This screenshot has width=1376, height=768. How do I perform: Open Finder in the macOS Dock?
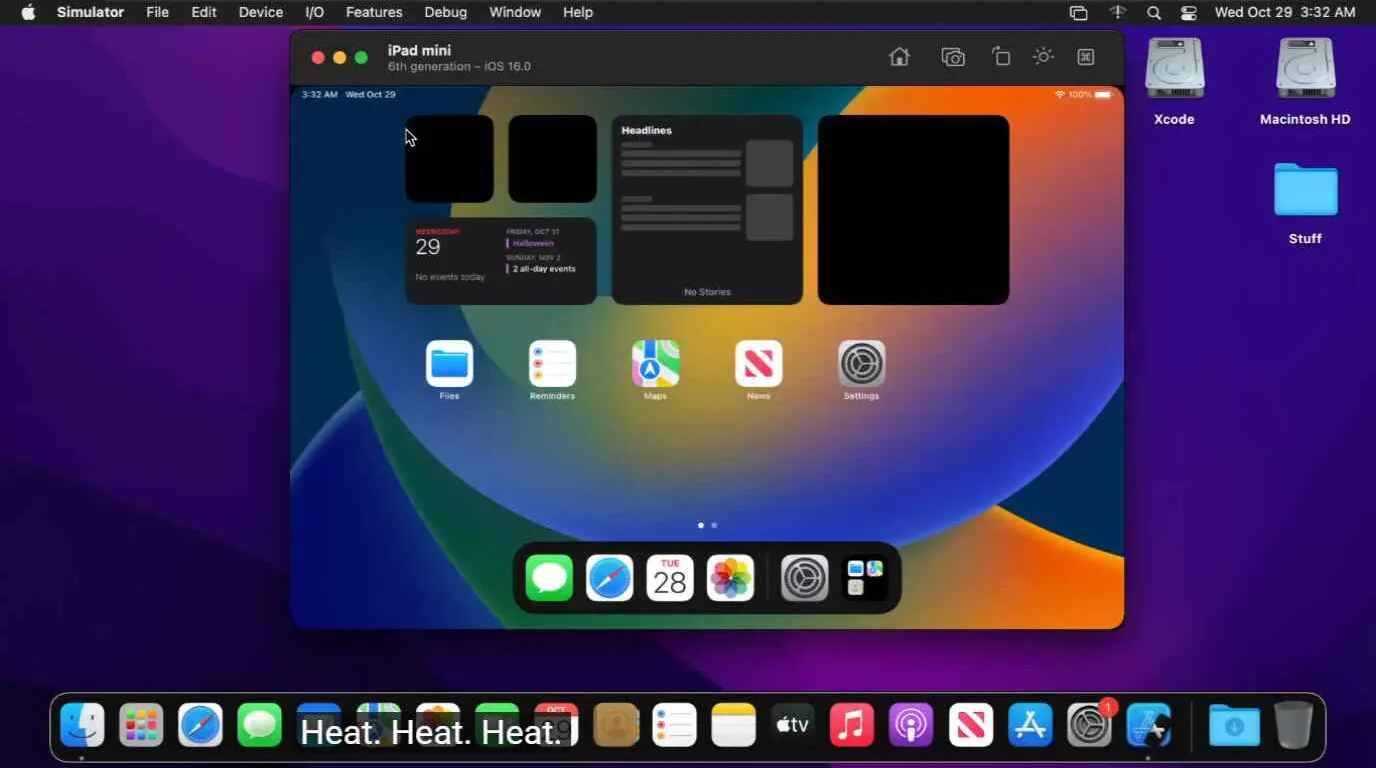(82, 725)
